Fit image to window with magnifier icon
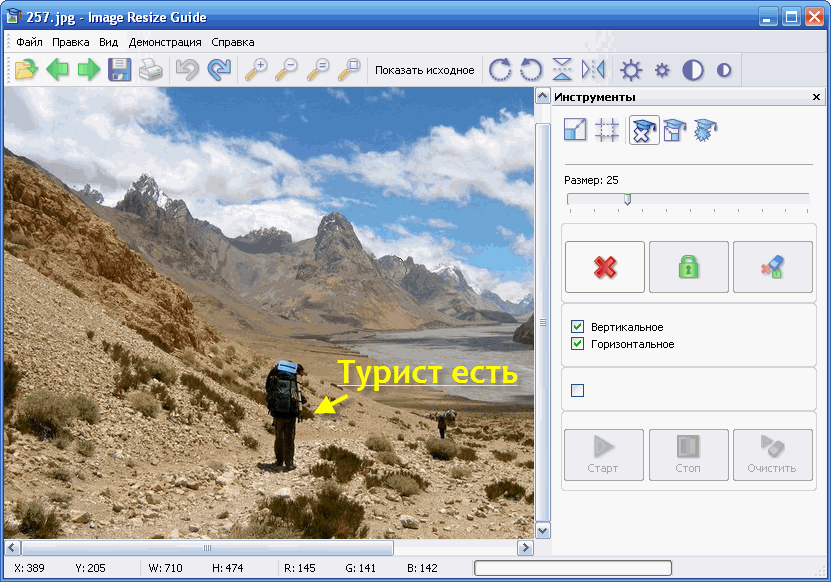831x582 pixels. 349,70
